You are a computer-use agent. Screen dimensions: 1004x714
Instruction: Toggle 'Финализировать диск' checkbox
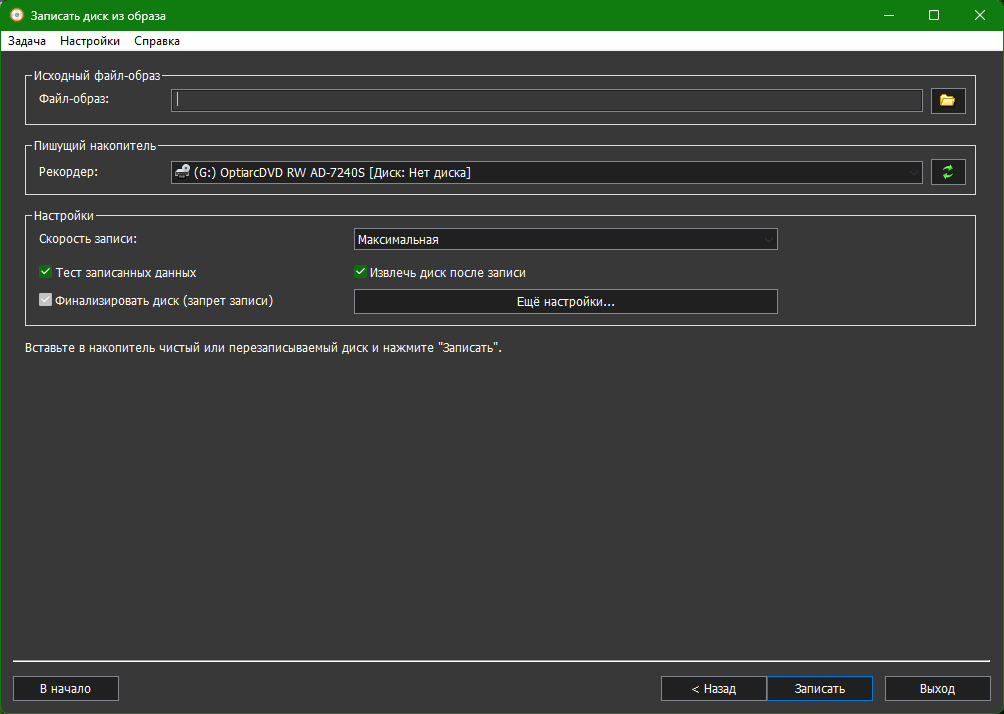click(45, 300)
